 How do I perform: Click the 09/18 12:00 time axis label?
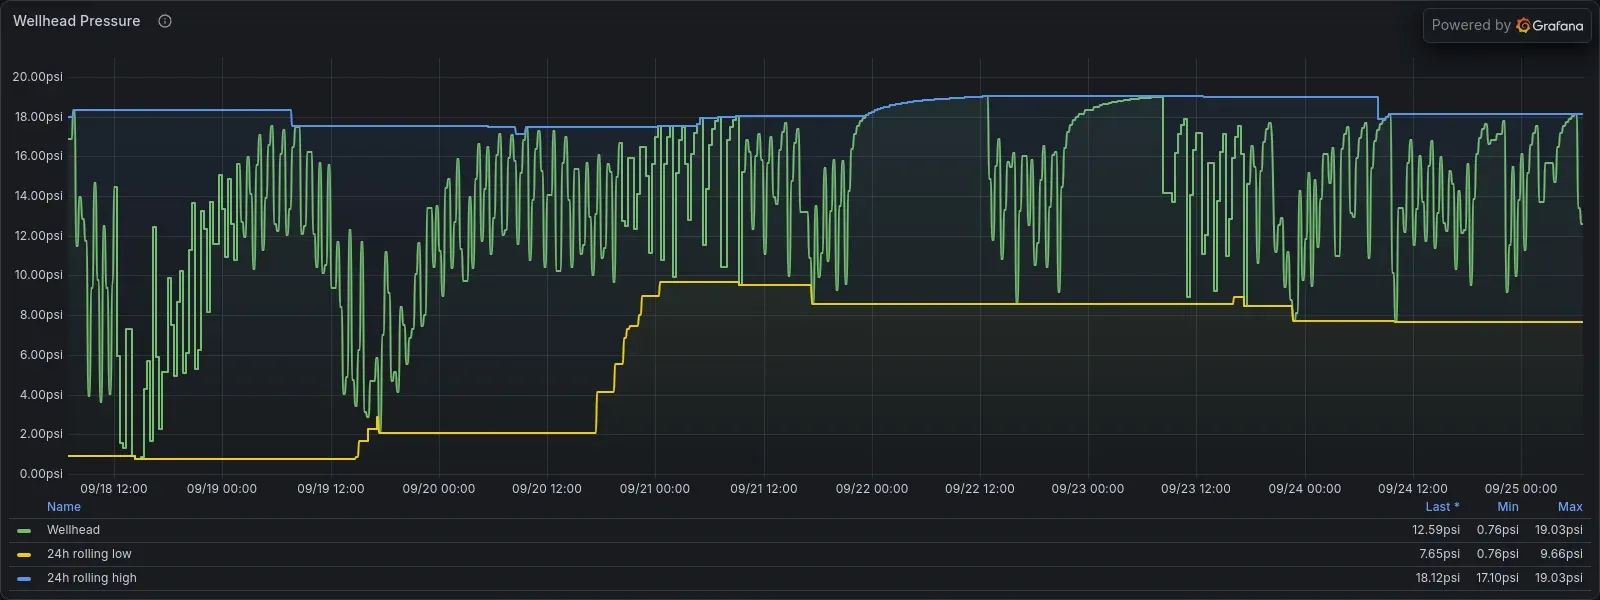coord(114,489)
